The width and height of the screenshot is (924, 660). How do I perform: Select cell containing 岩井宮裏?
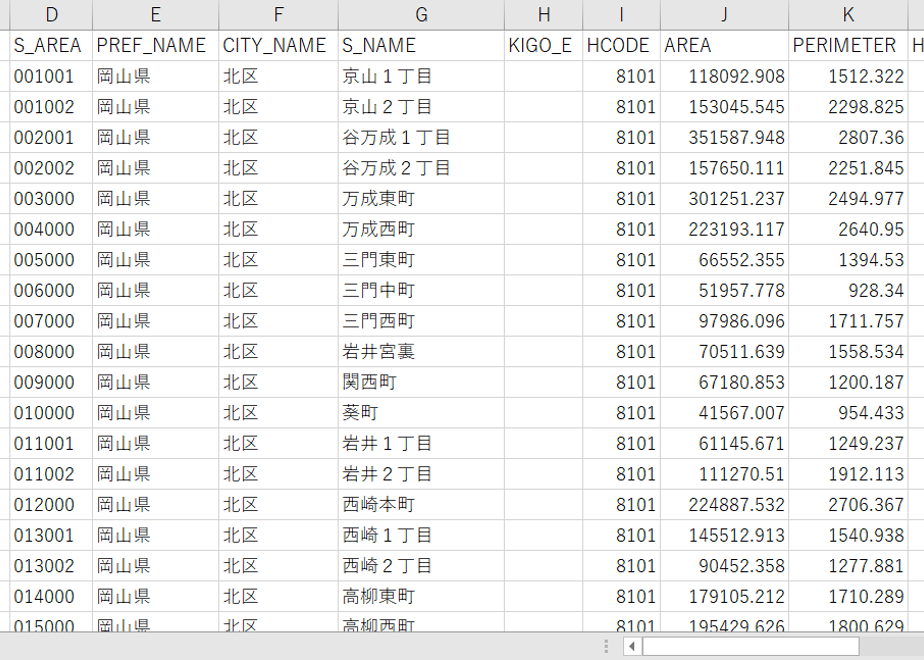click(421, 352)
